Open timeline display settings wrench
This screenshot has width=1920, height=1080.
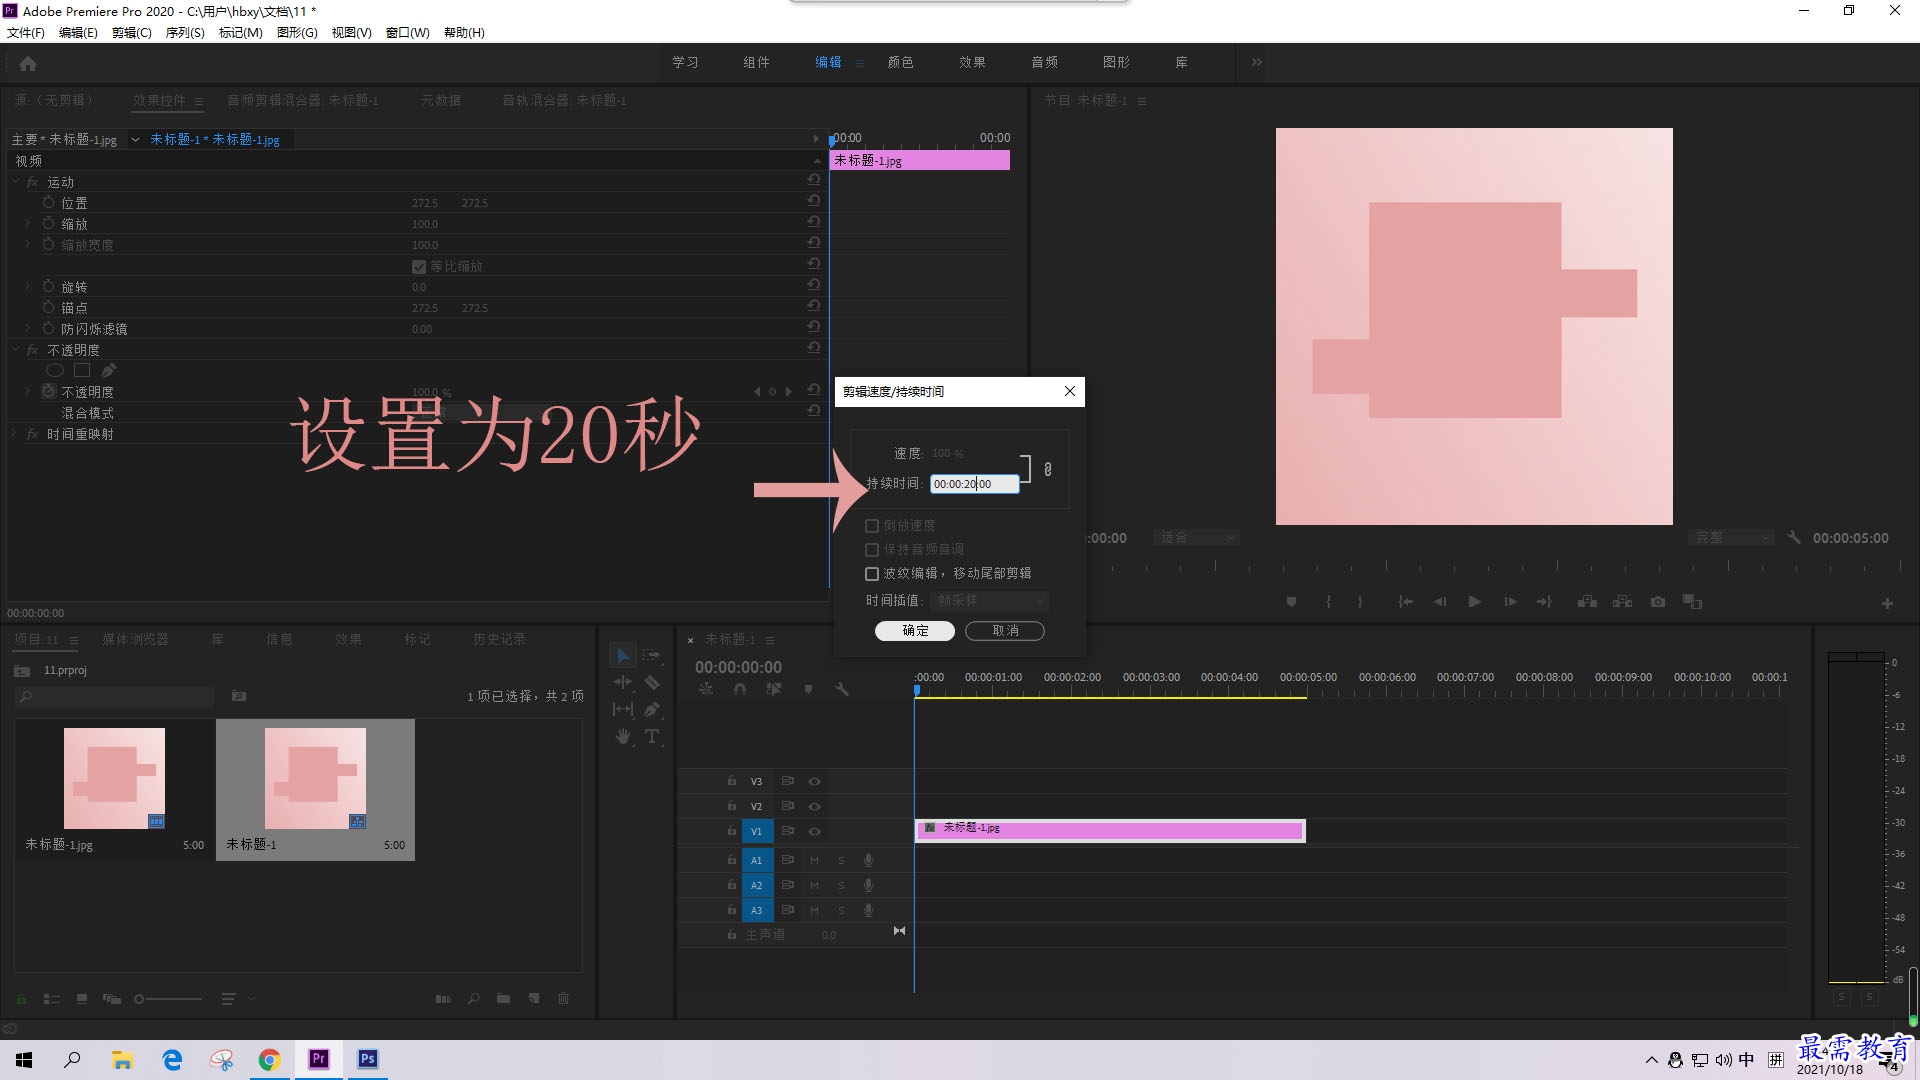click(x=842, y=689)
